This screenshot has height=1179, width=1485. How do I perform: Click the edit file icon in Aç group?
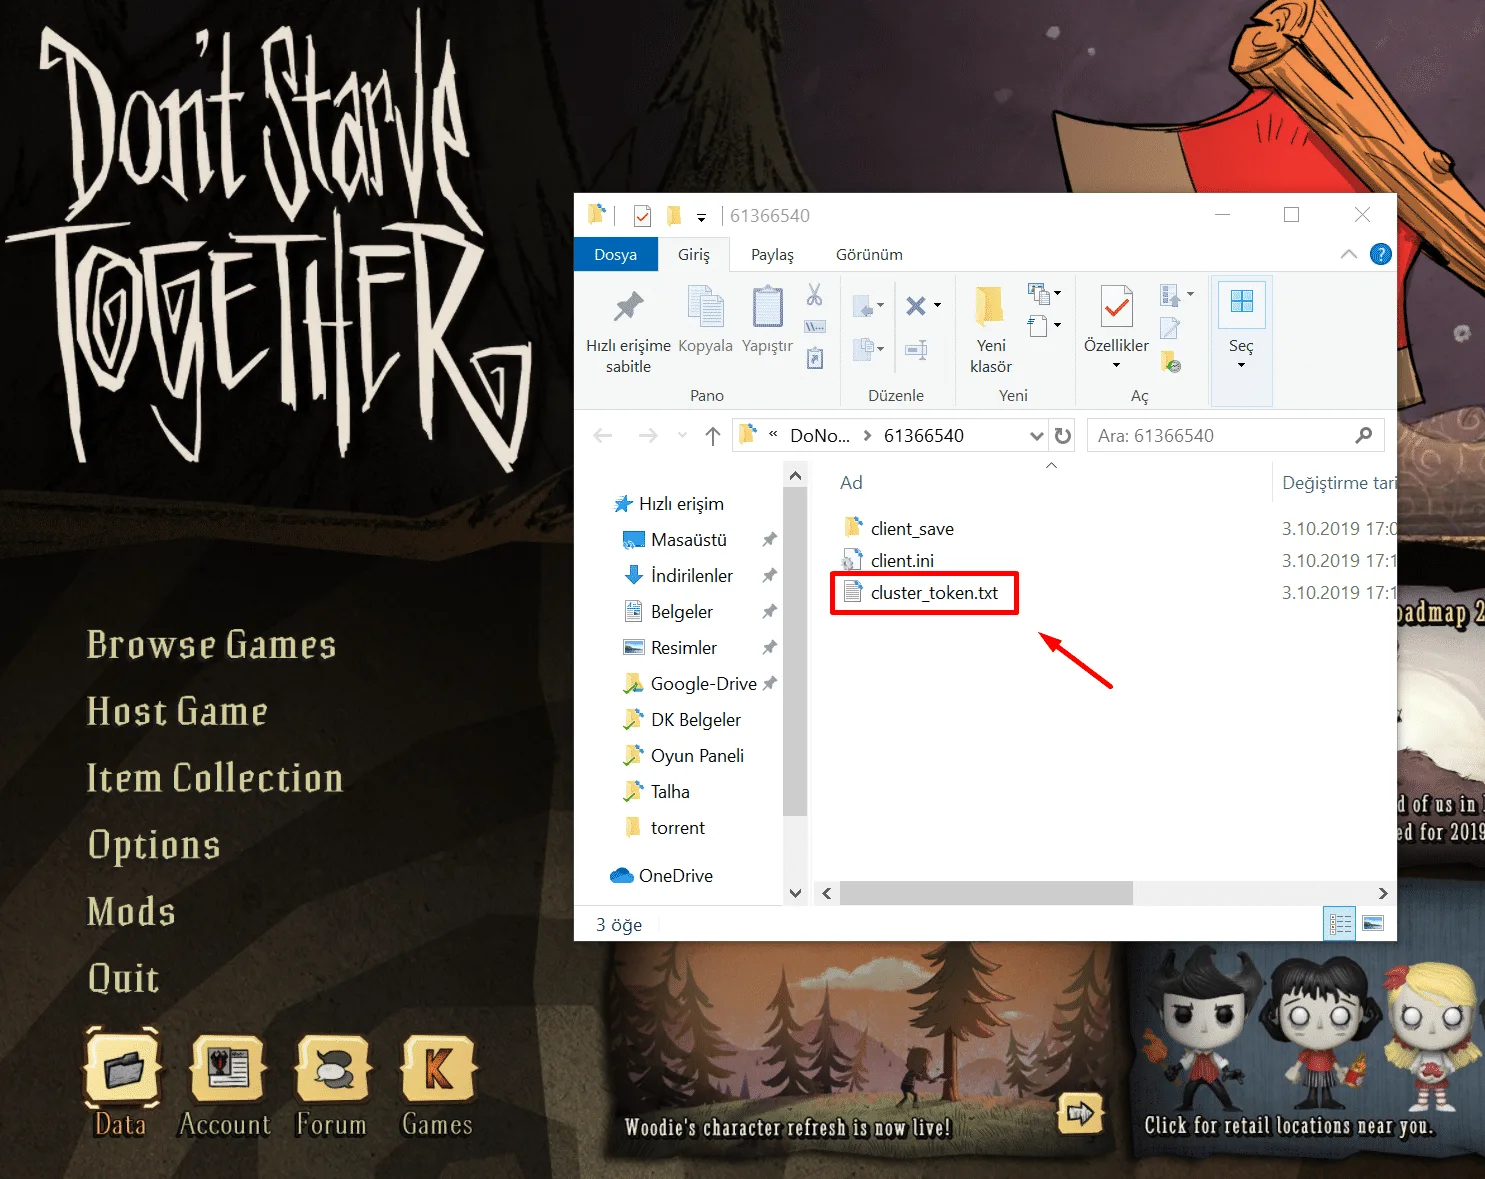[x=1170, y=327]
